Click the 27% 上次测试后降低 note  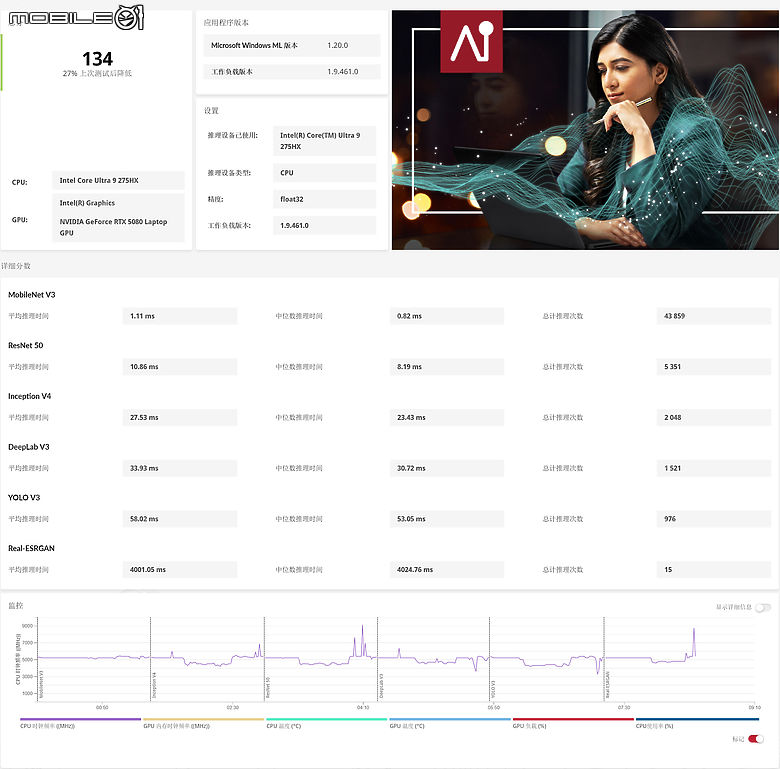[x=97, y=74]
